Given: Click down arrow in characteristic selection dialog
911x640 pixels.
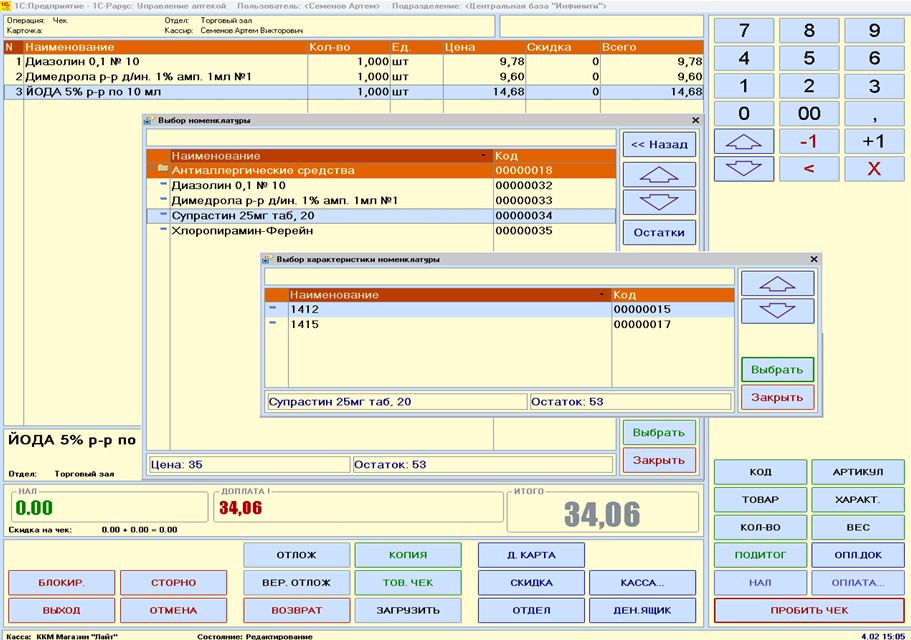Looking at the screenshot, I should [777, 310].
